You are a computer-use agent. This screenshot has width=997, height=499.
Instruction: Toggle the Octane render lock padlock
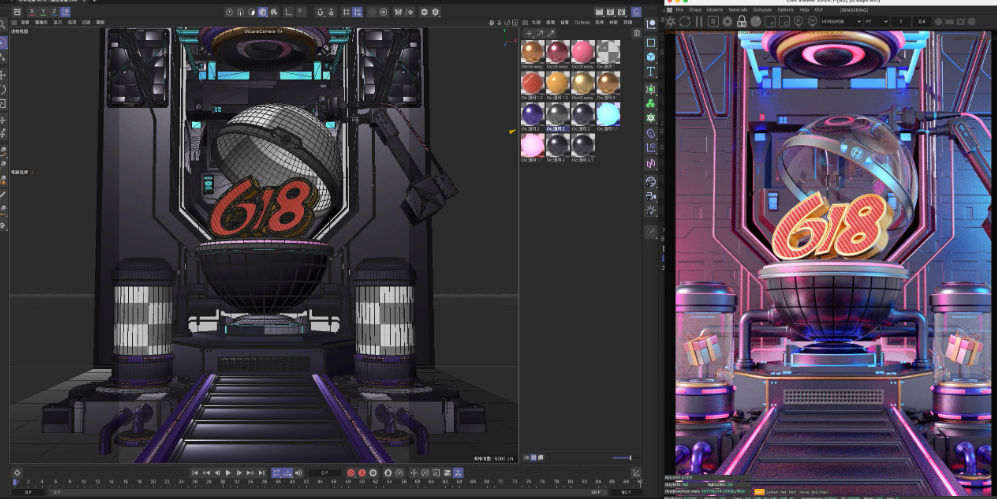pos(741,21)
